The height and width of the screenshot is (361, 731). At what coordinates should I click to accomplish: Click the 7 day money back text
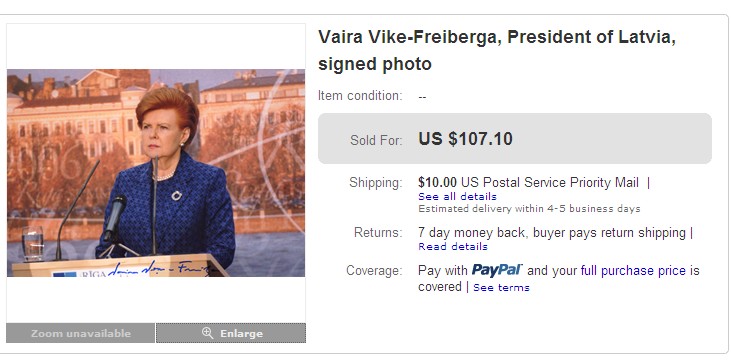[x=471, y=232]
